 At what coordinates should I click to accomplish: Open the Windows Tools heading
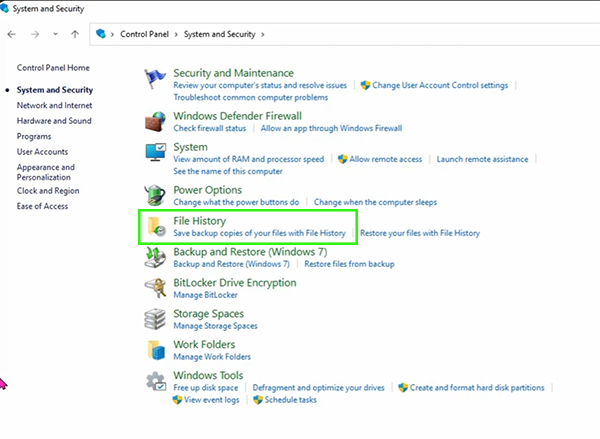(x=208, y=375)
